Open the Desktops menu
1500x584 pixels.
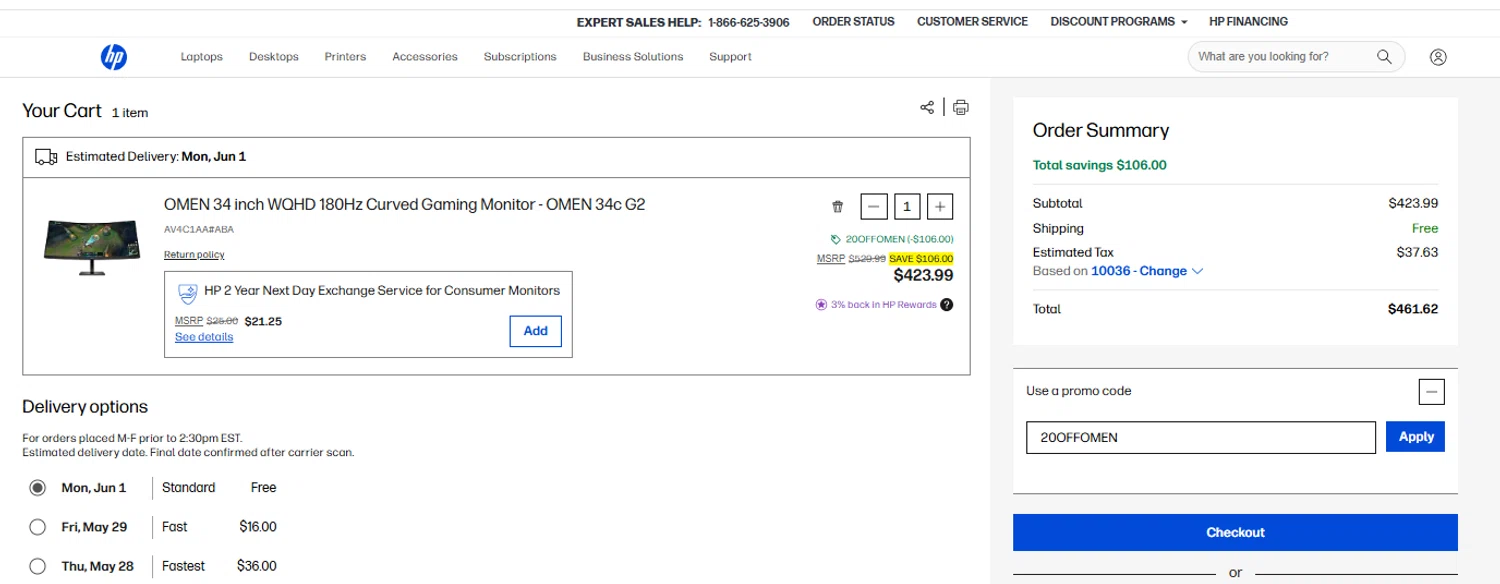[274, 57]
